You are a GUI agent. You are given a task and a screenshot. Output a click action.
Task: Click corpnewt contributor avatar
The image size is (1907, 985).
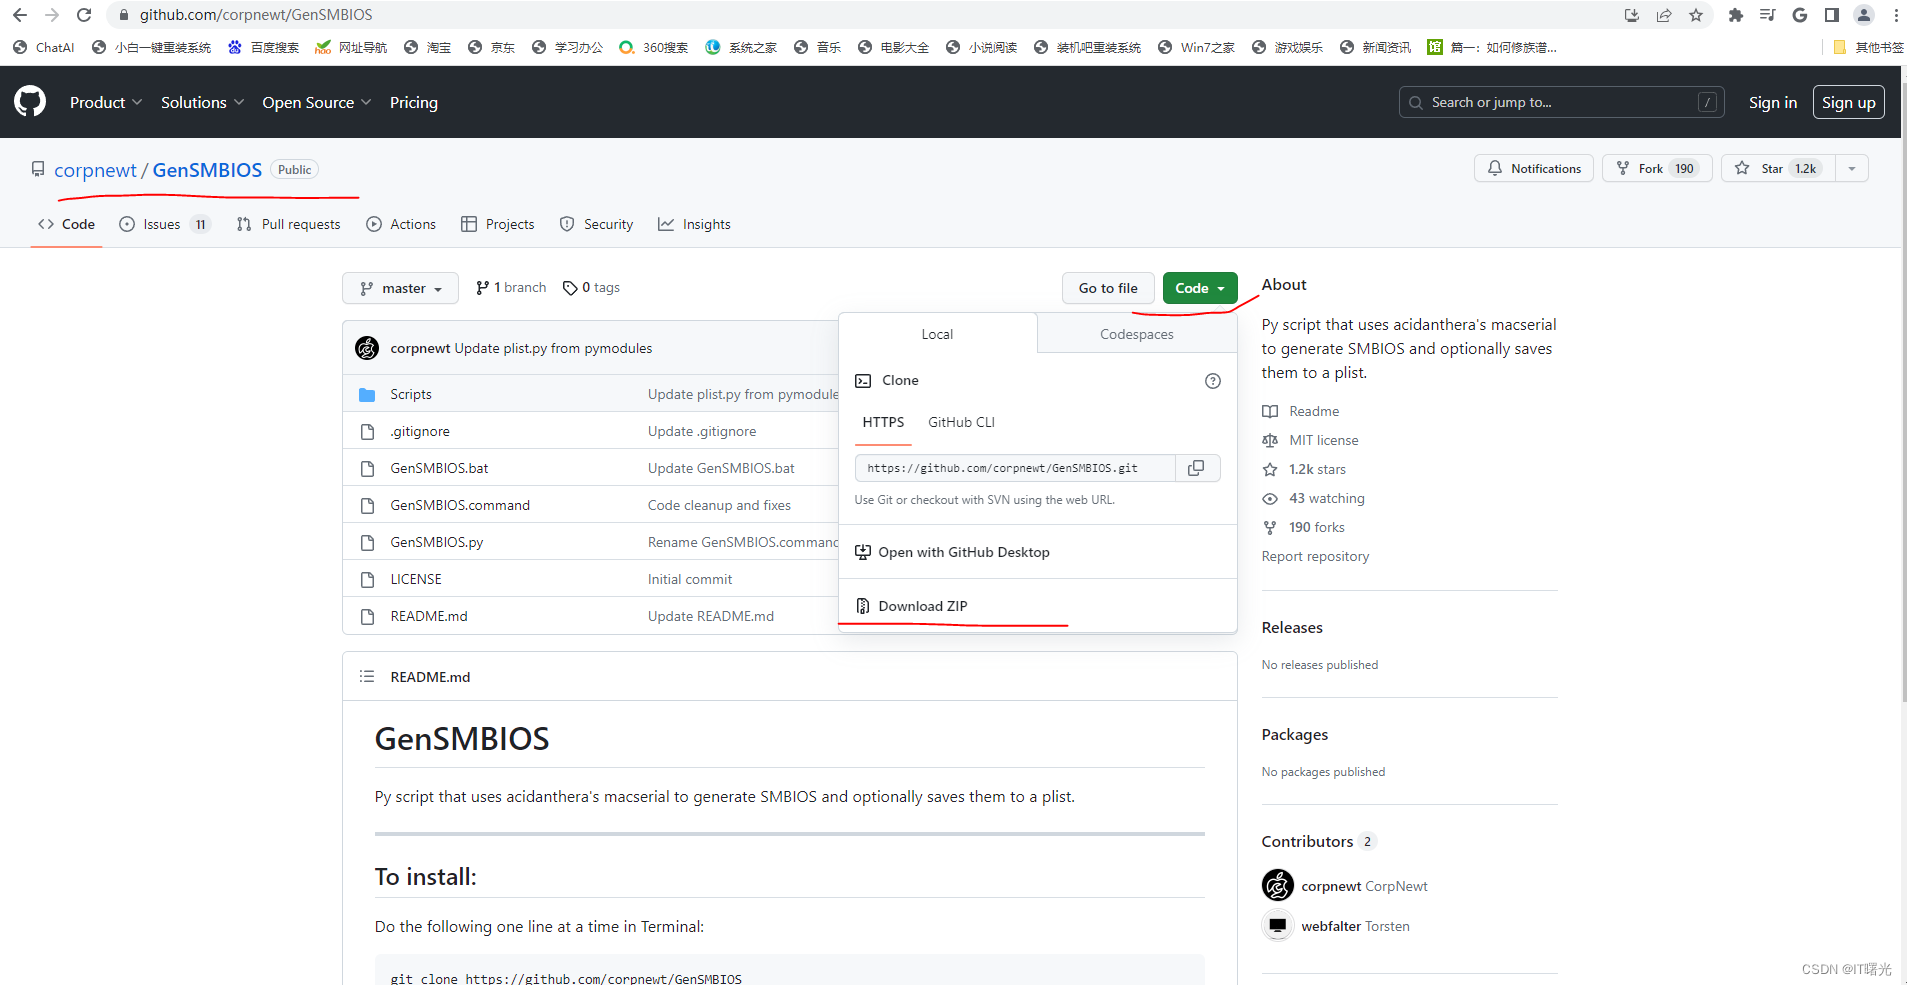point(1278,886)
